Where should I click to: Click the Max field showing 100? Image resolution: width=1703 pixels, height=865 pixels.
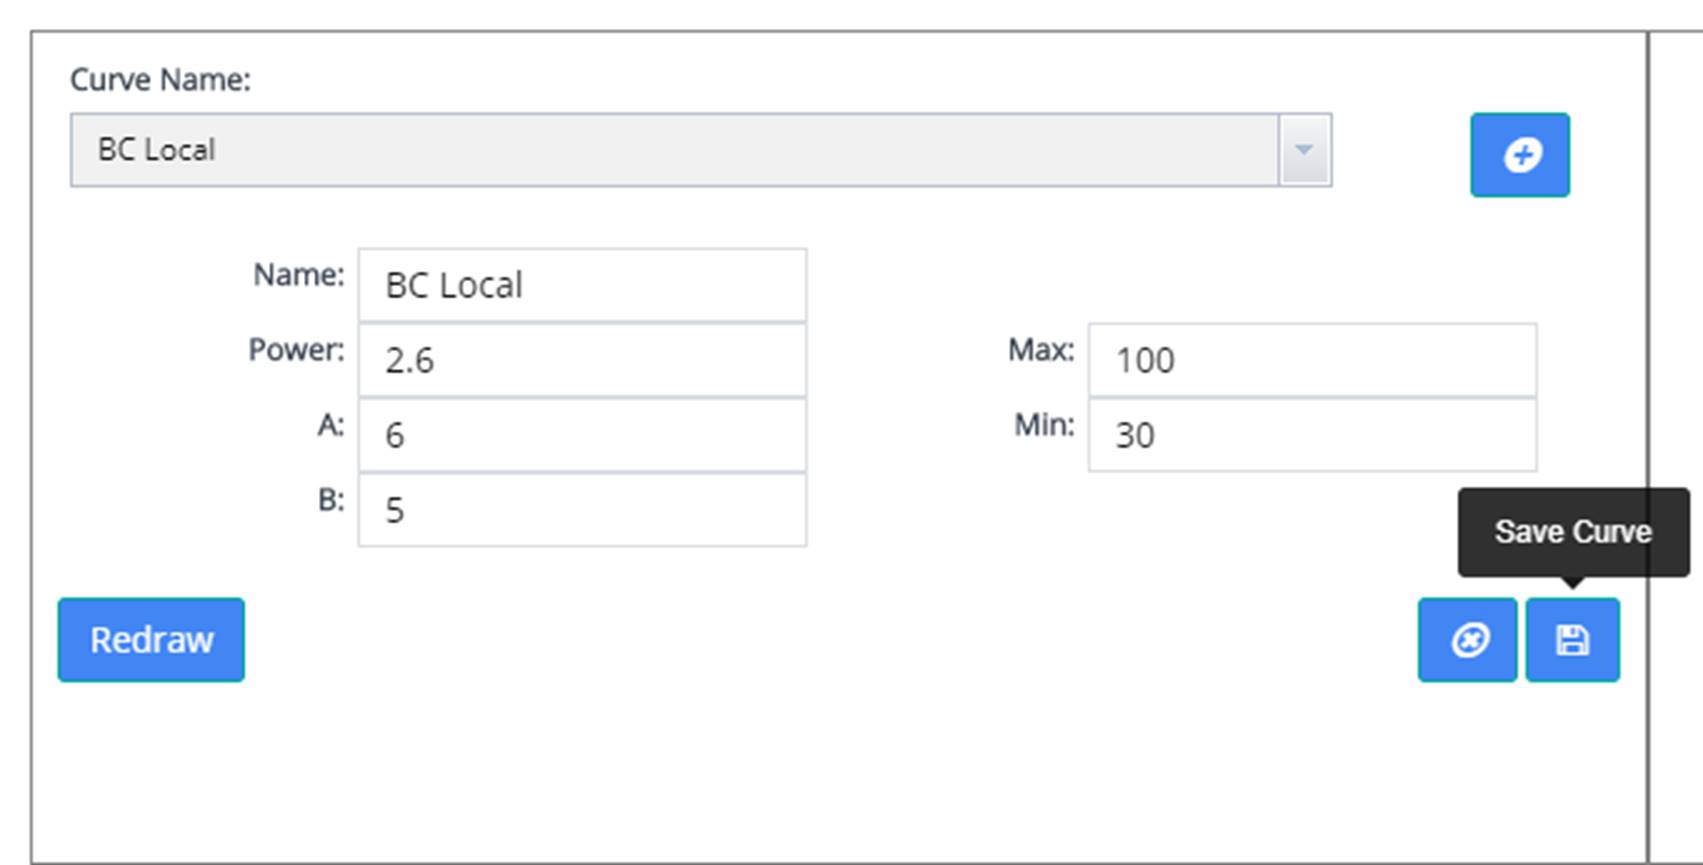tap(1312, 361)
